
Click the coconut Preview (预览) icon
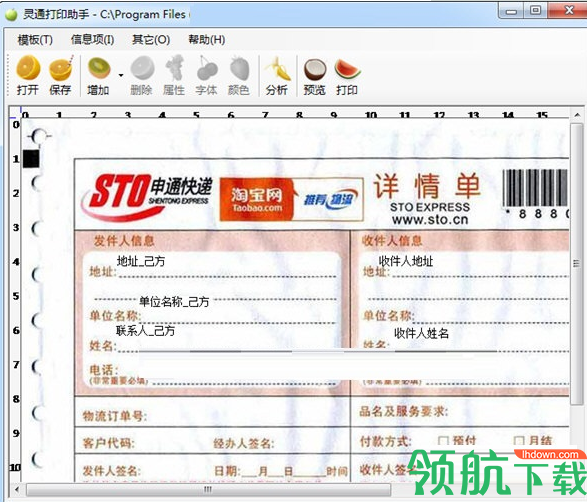[314, 69]
